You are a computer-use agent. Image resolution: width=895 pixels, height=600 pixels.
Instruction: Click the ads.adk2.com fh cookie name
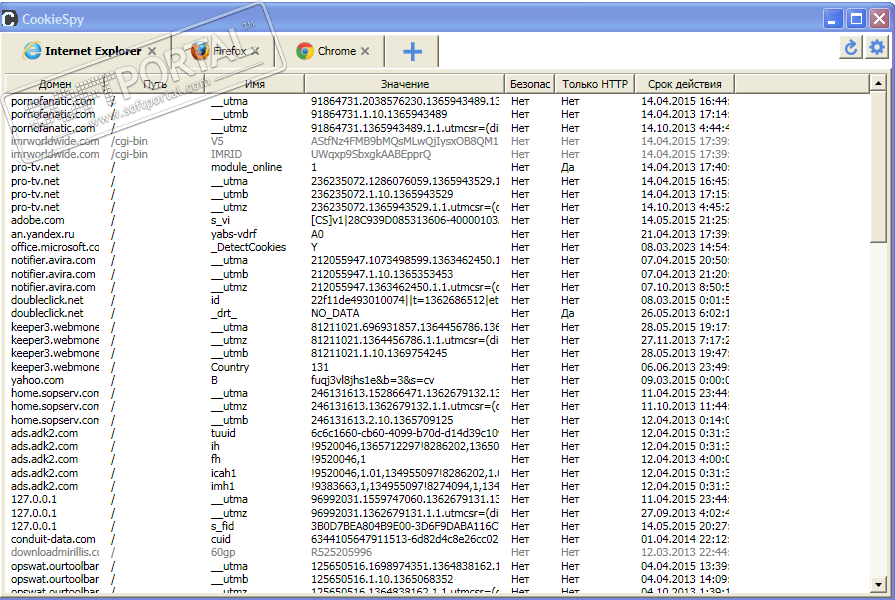click(x=215, y=460)
